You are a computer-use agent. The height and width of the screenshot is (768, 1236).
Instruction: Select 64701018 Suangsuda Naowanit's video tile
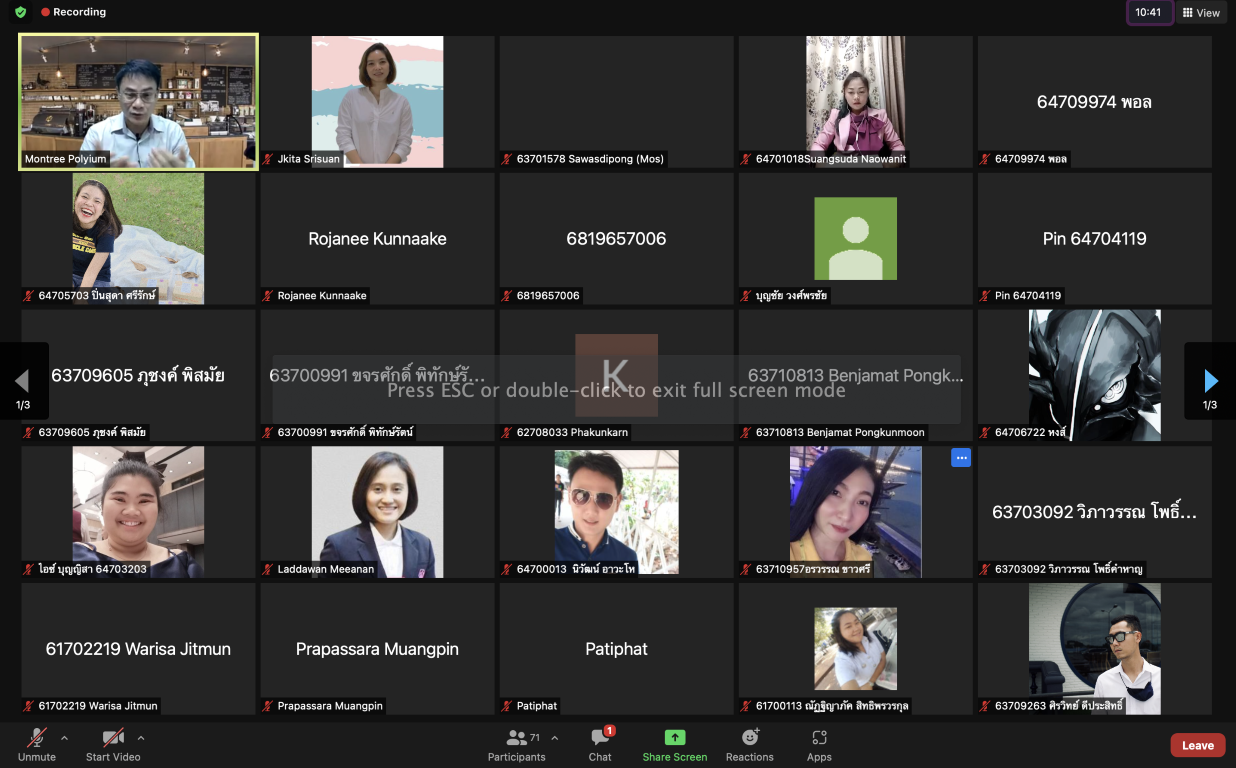(x=855, y=101)
